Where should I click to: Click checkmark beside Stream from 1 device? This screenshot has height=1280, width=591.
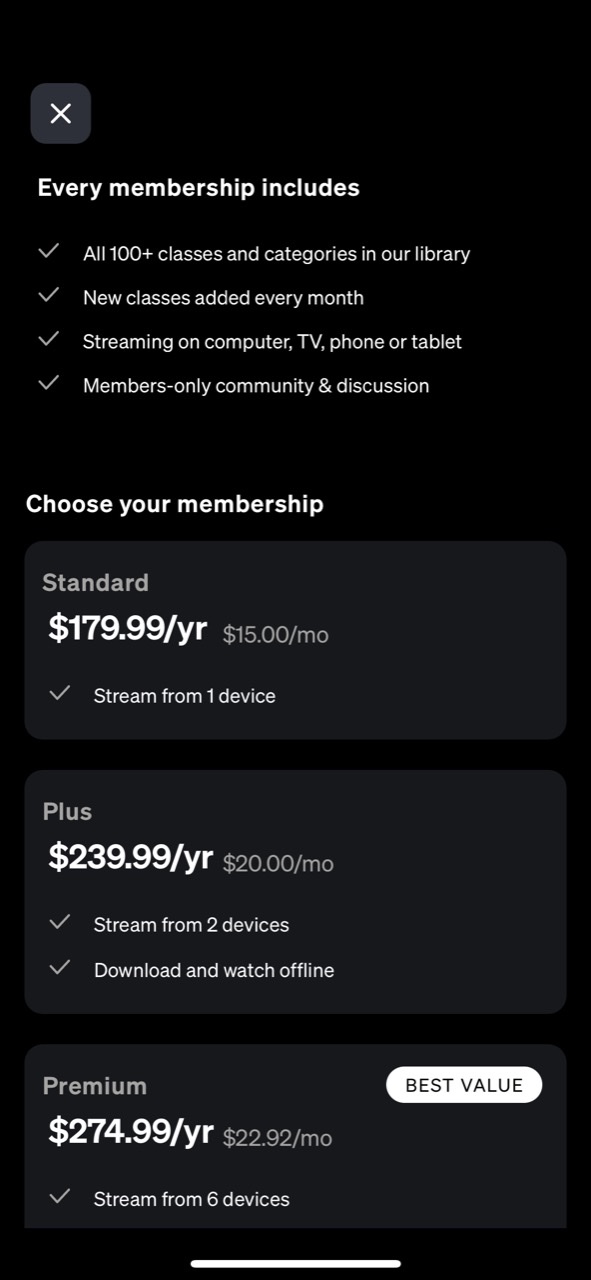point(60,693)
